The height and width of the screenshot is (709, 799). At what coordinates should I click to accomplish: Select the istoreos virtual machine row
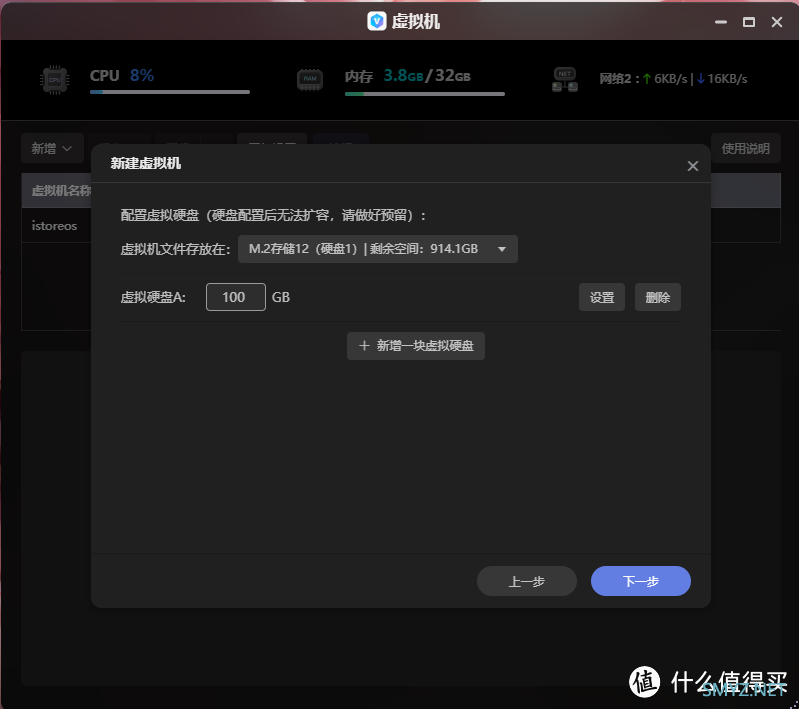(x=56, y=225)
